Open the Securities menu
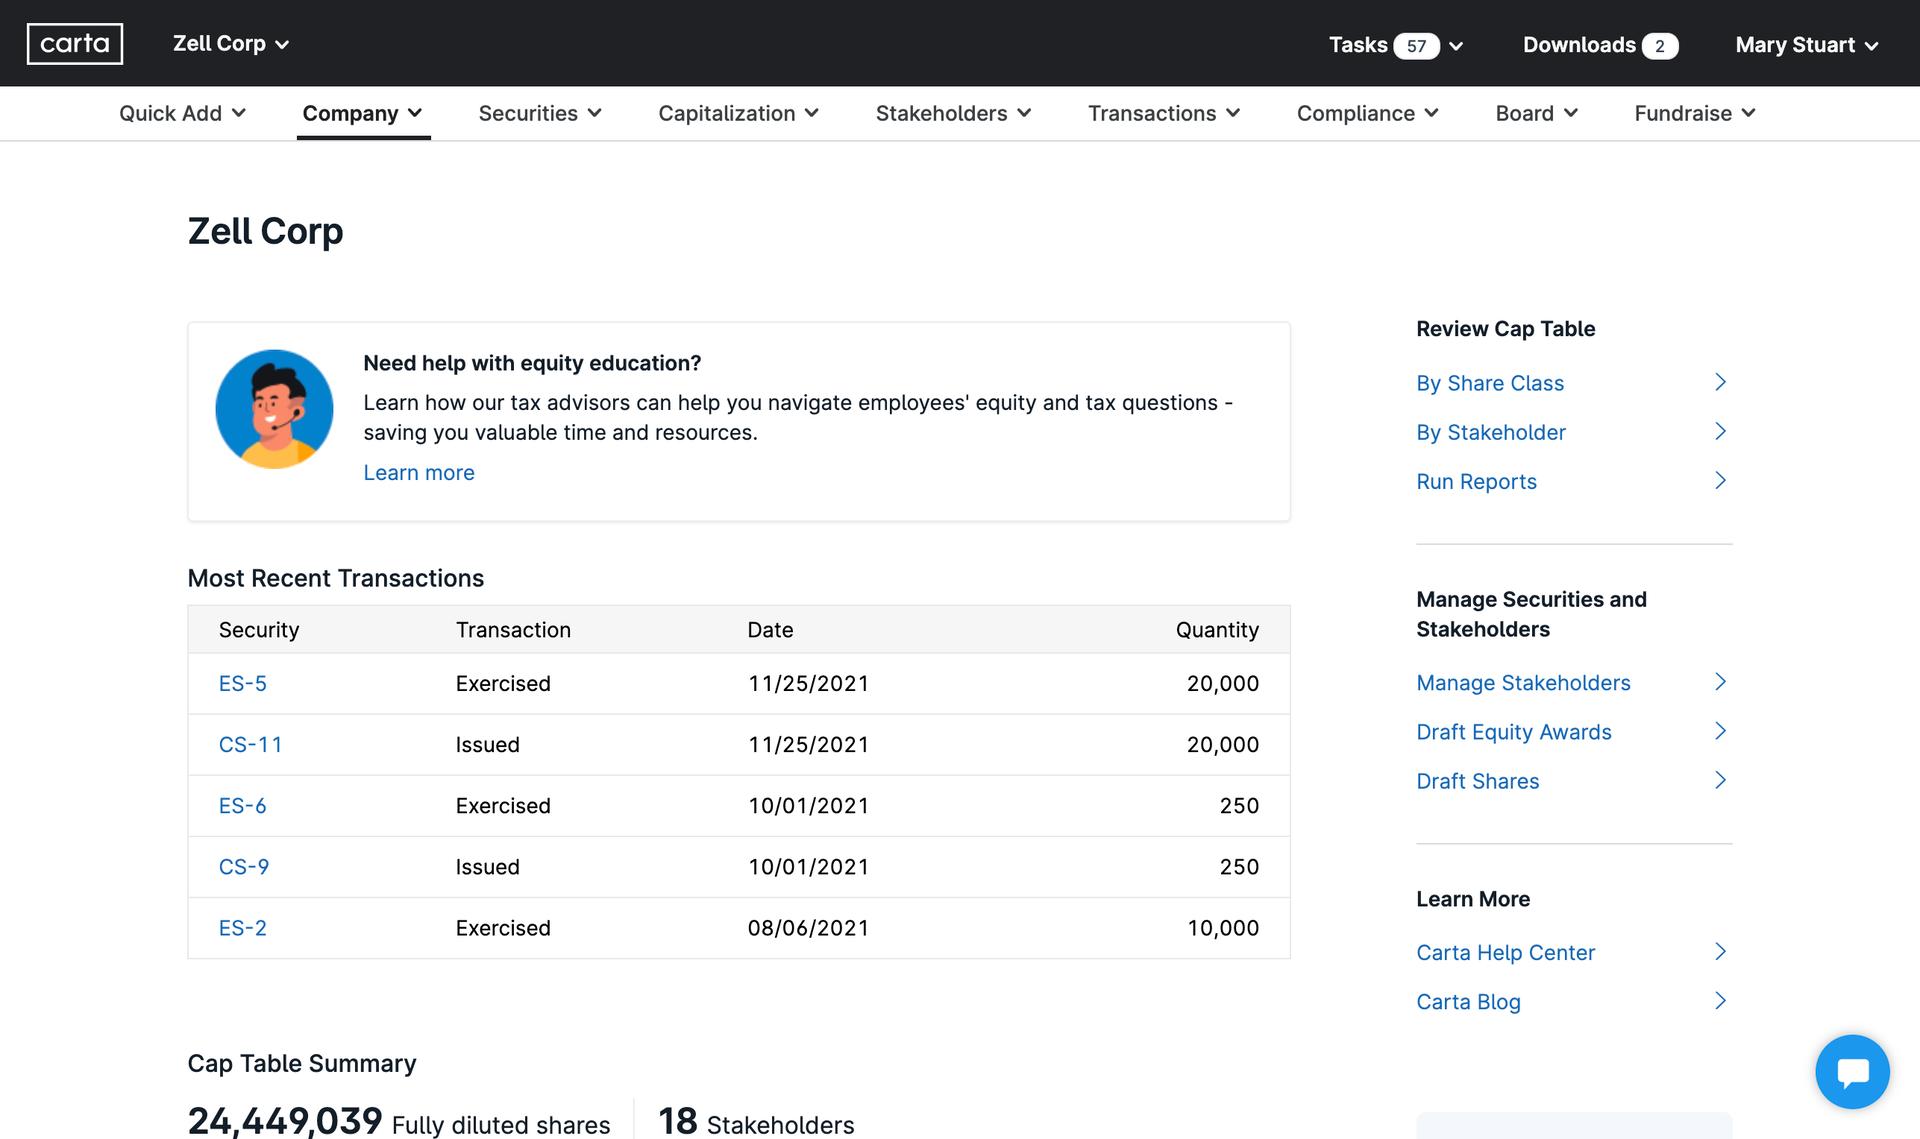 [x=540, y=113]
